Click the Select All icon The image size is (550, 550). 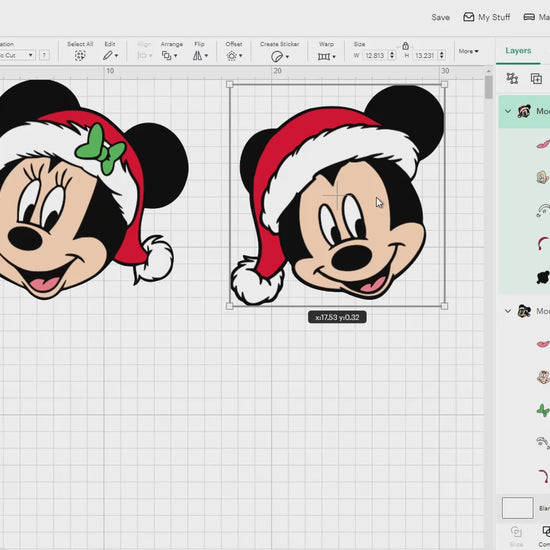[x=80, y=56]
